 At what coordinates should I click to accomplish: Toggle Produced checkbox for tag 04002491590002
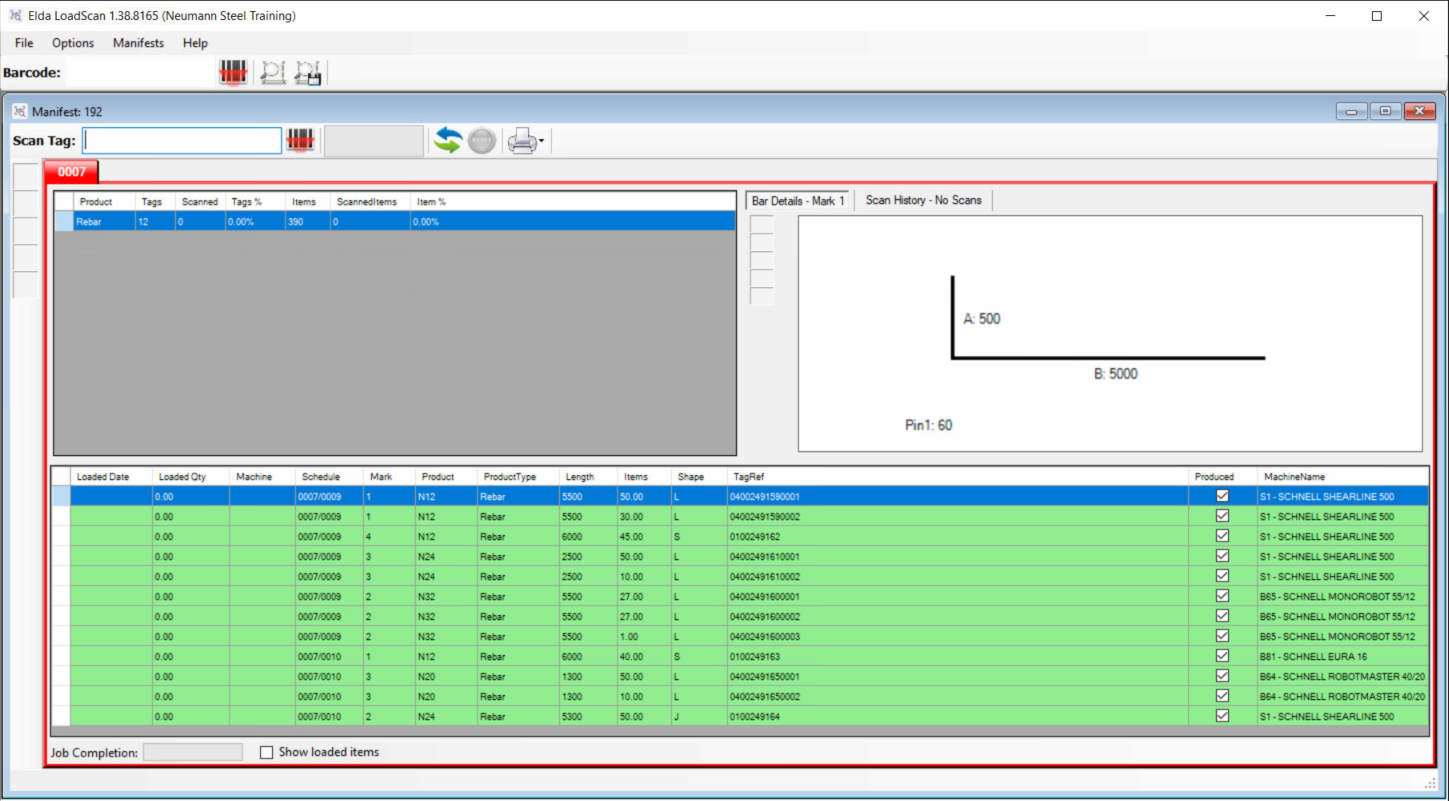(1222, 516)
